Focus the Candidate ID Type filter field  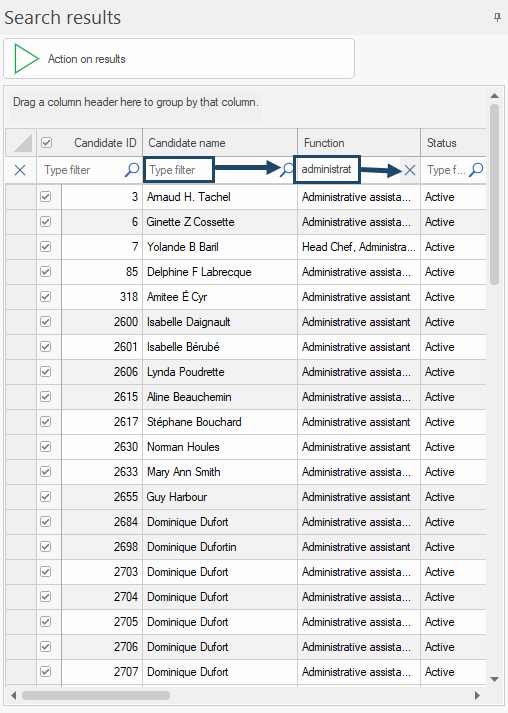click(x=81, y=170)
